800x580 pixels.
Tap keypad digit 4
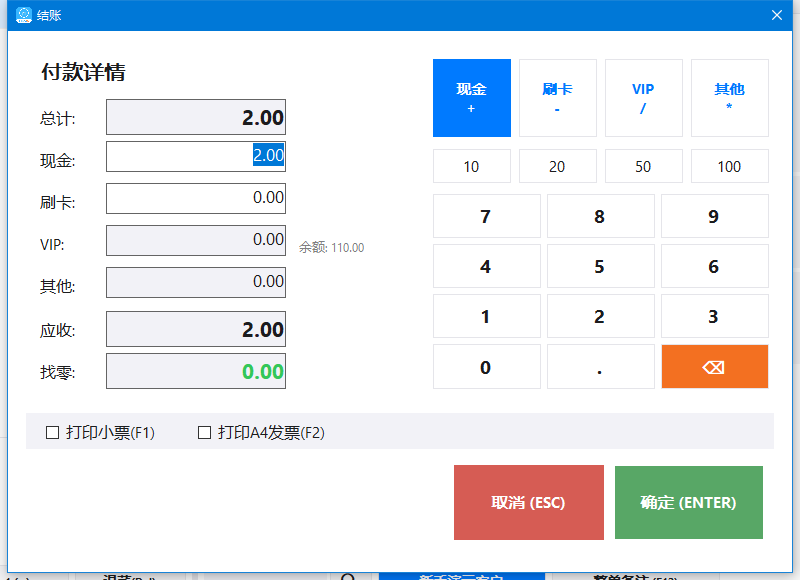(x=486, y=266)
